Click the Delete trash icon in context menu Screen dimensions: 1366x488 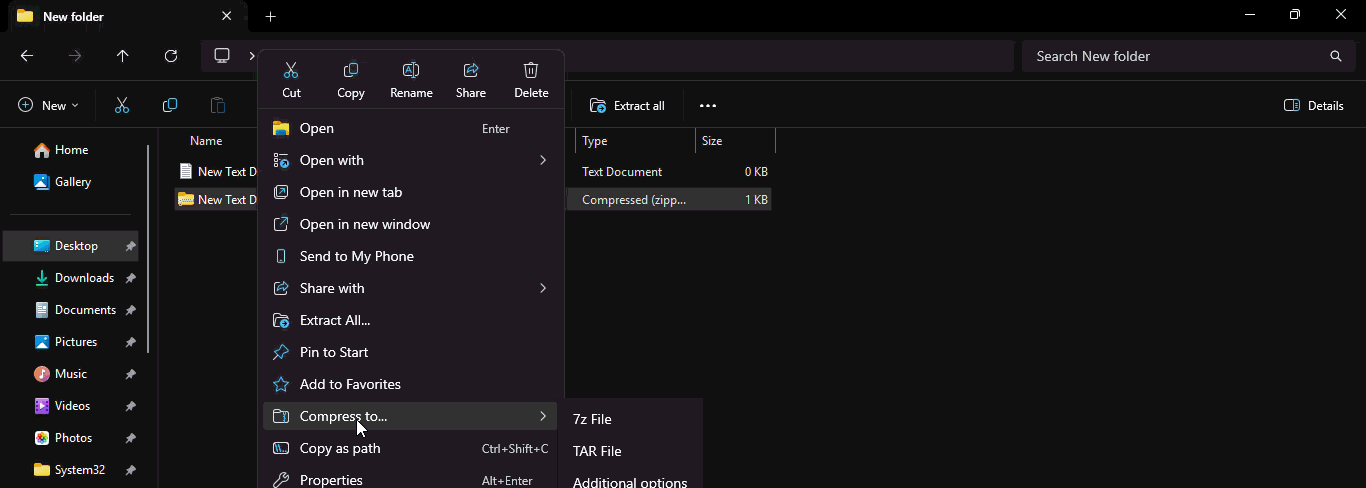[x=531, y=70]
